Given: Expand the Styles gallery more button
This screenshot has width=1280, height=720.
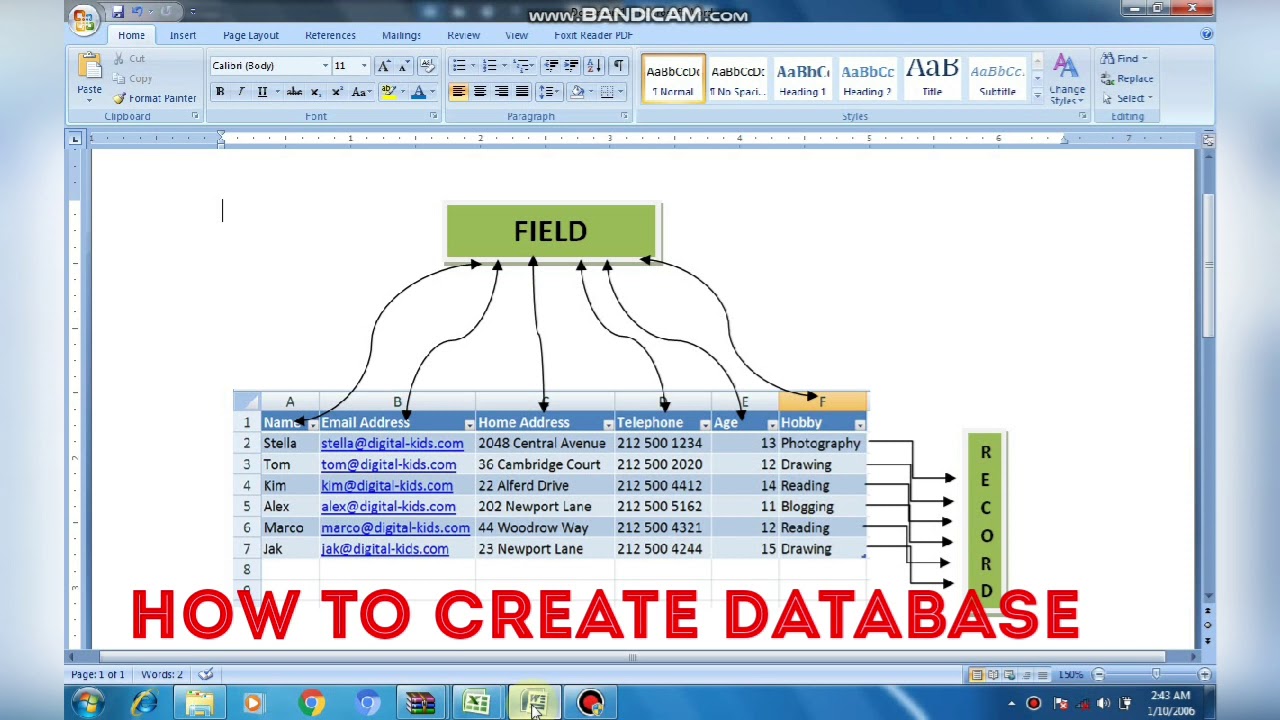Looking at the screenshot, I should coord(1037,97).
